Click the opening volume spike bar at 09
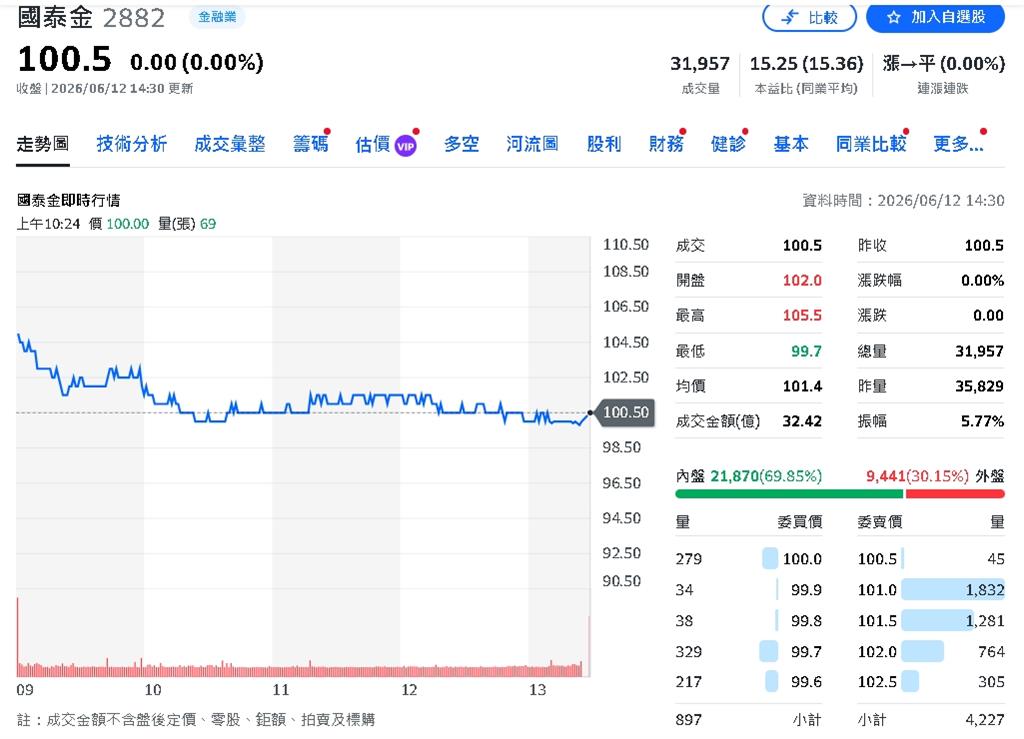The image size is (1024, 739). [18, 637]
